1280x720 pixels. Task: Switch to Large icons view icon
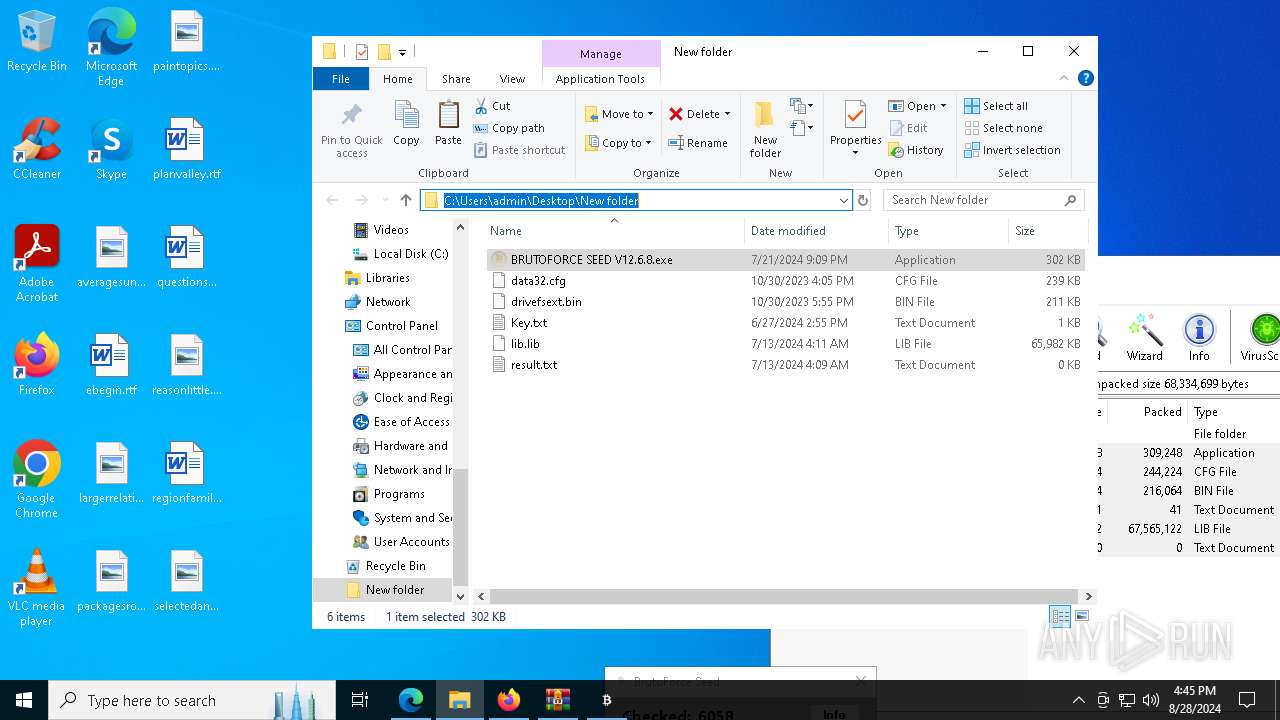click(x=1081, y=616)
